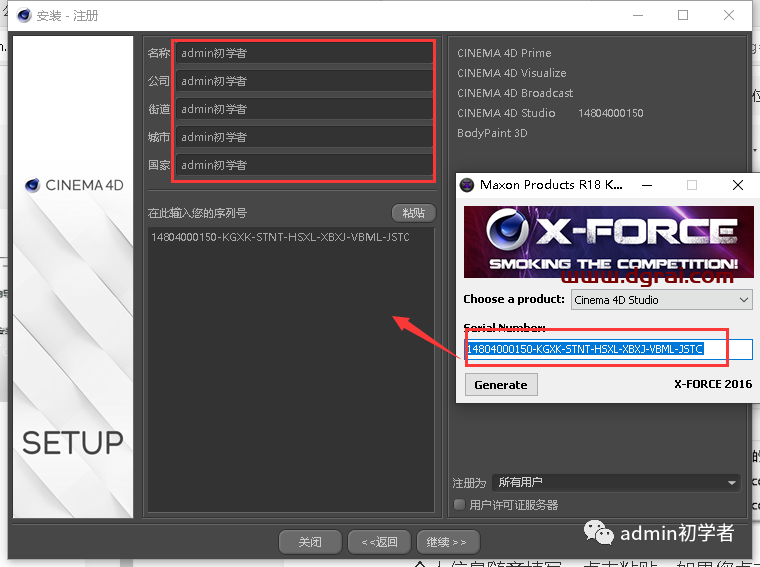The width and height of the screenshot is (760, 567).
Task: Click the X-FORCE 2016 label in keygen
Action: click(x=713, y=384)
